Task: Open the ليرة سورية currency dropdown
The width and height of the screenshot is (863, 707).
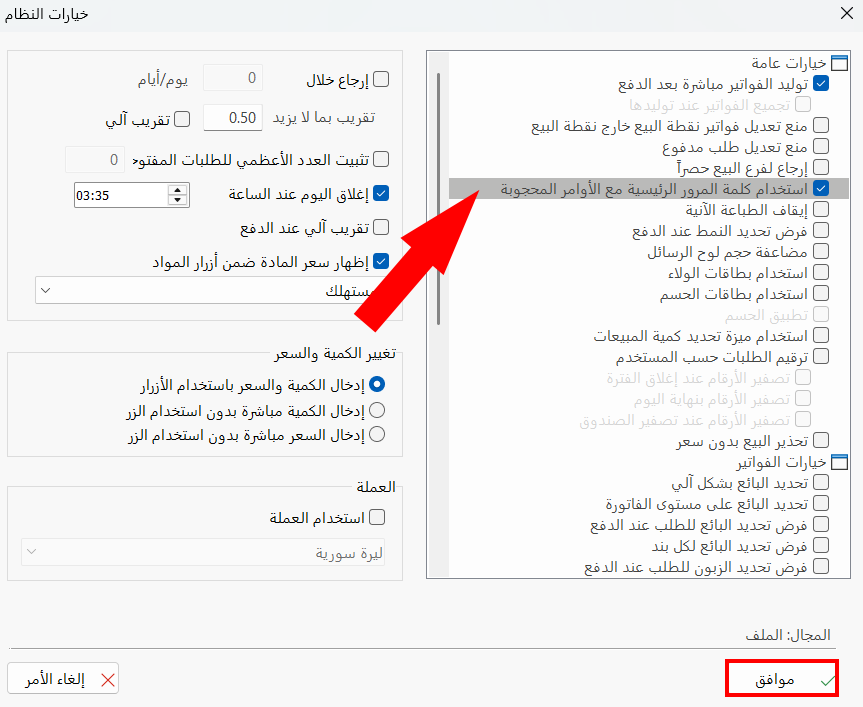Action: (x=29, y=552)
